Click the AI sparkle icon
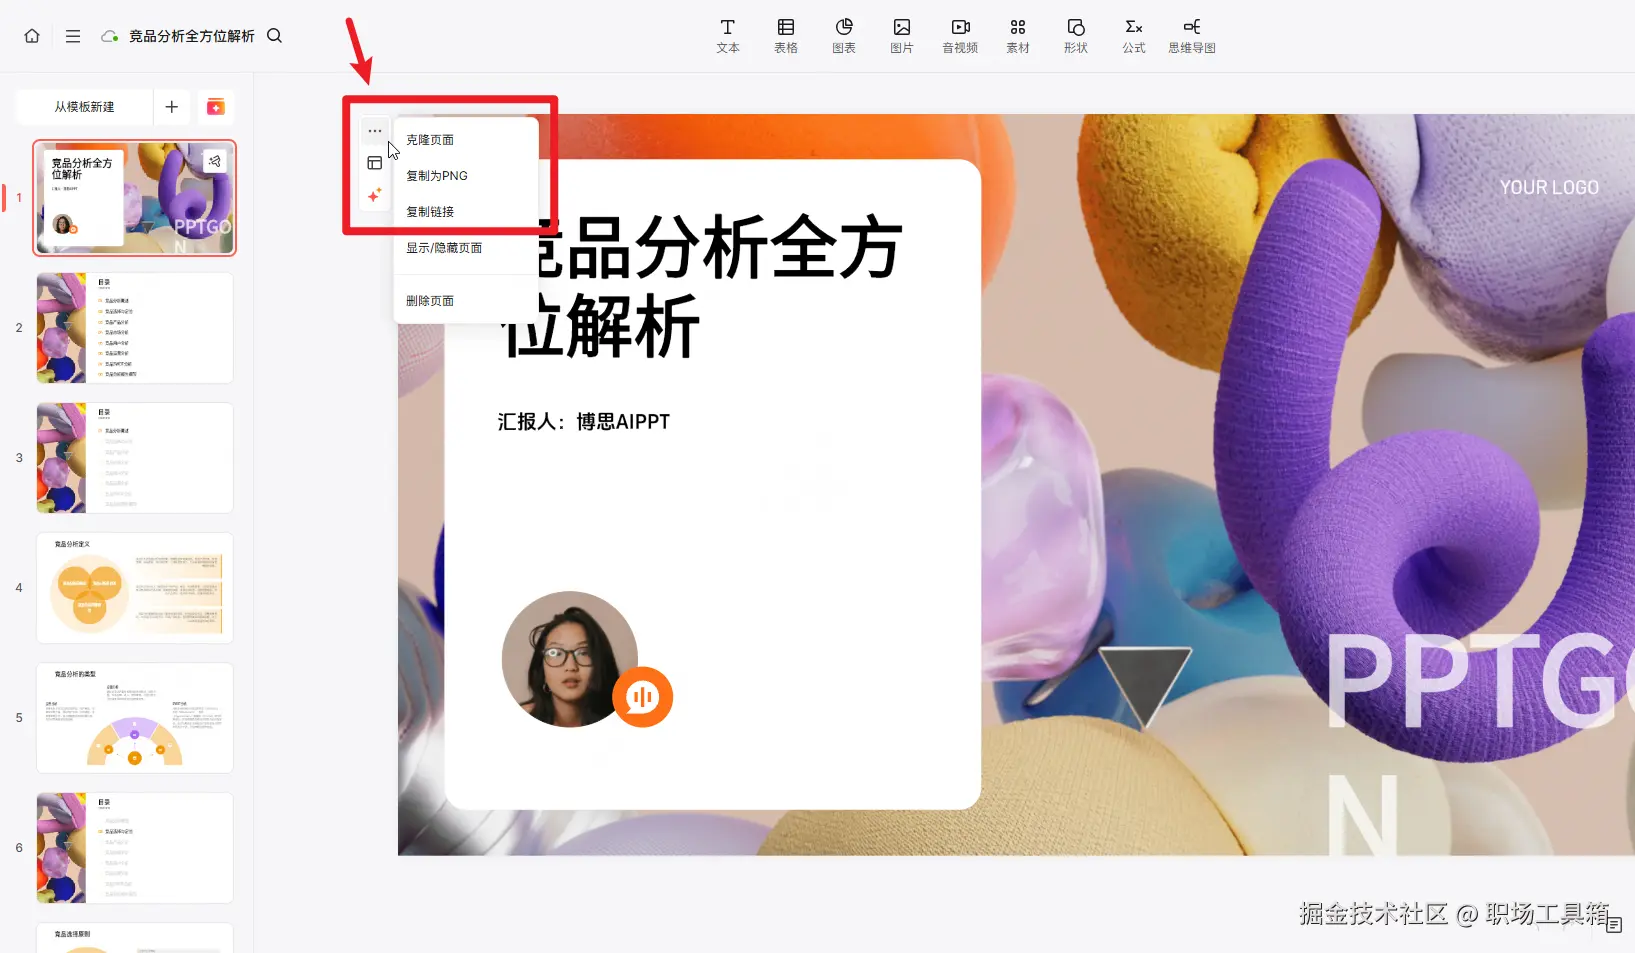Viewport: 1635px width, 953px height. [375, 195]
